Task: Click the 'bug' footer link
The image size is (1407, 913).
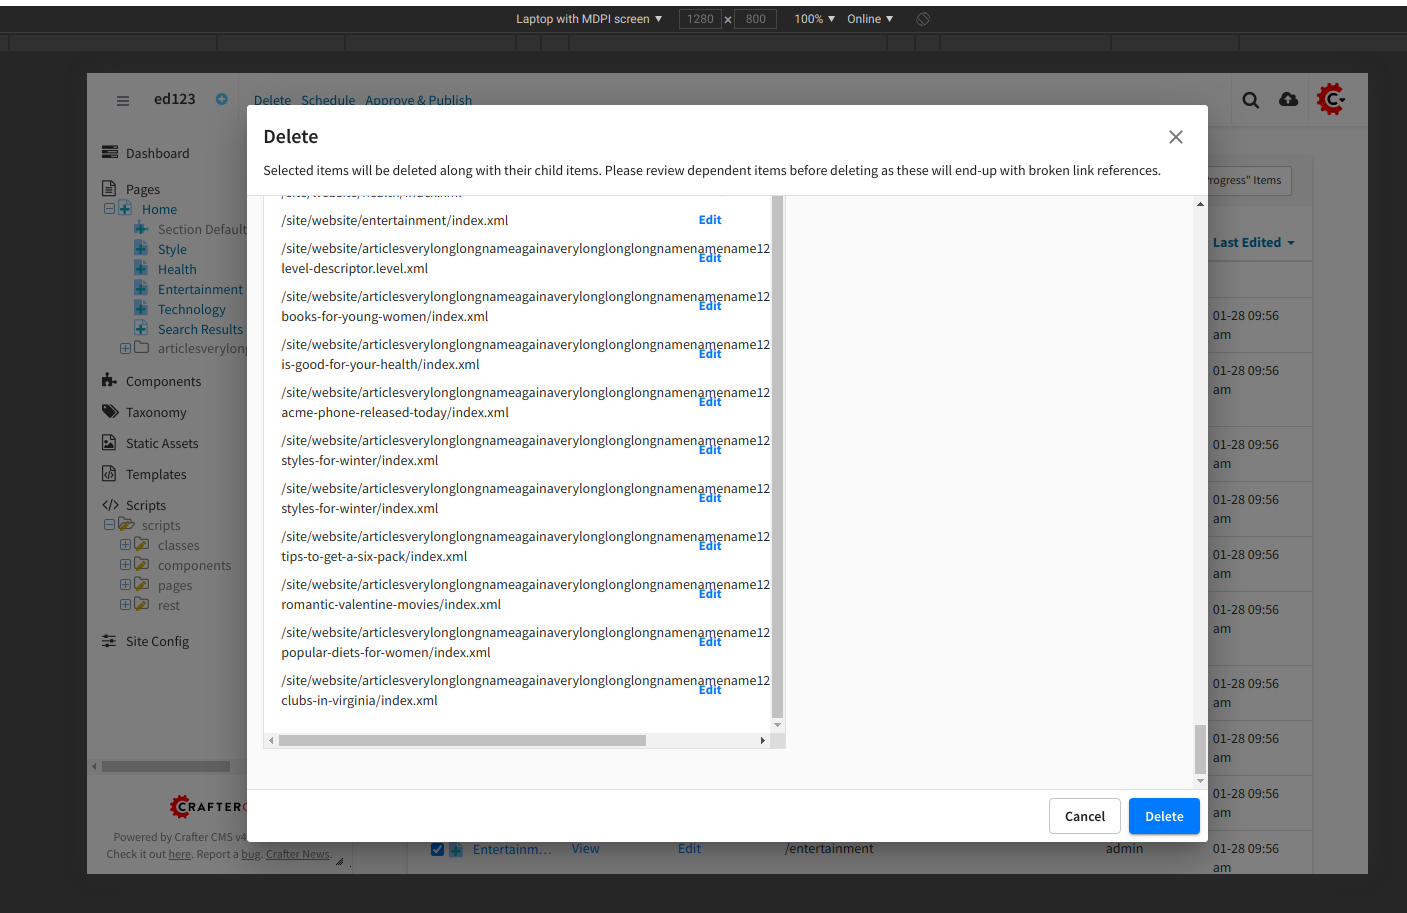Action: [251, 854]
